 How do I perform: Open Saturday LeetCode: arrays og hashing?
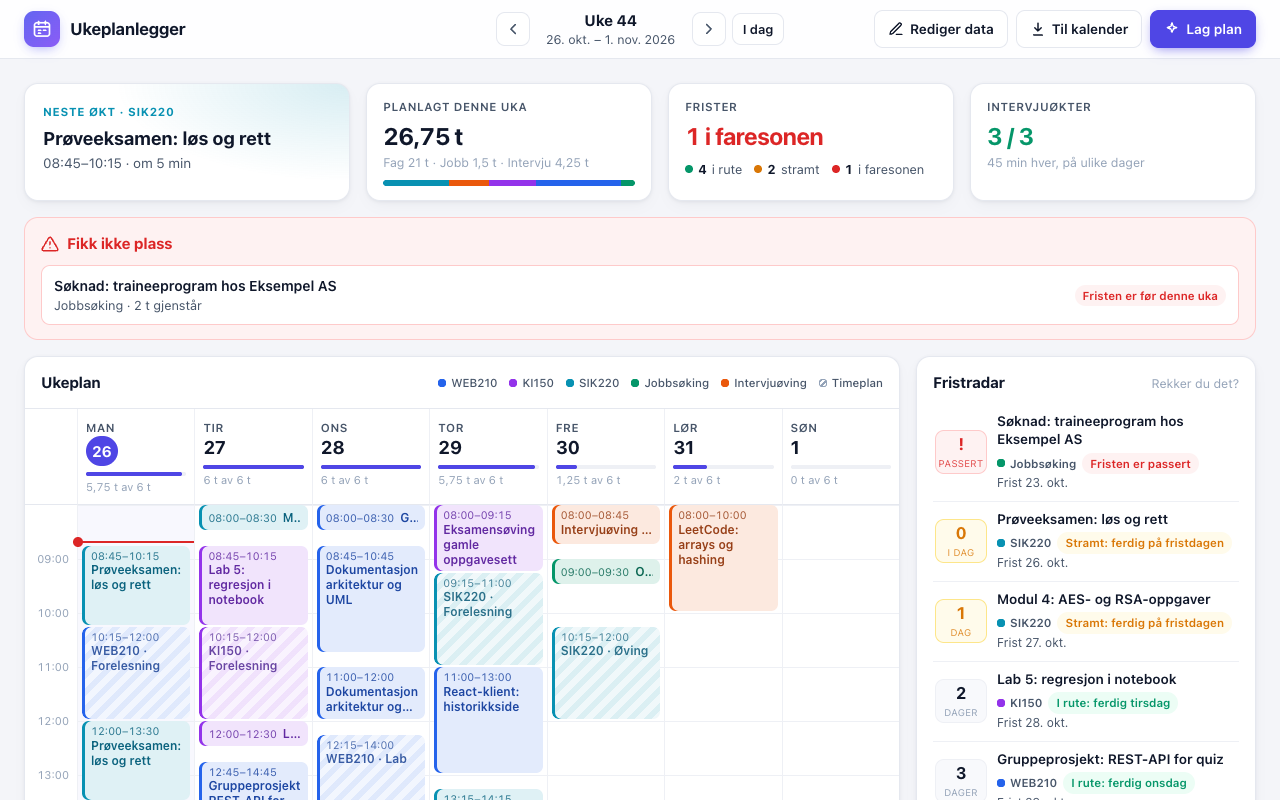coord(723,558)
